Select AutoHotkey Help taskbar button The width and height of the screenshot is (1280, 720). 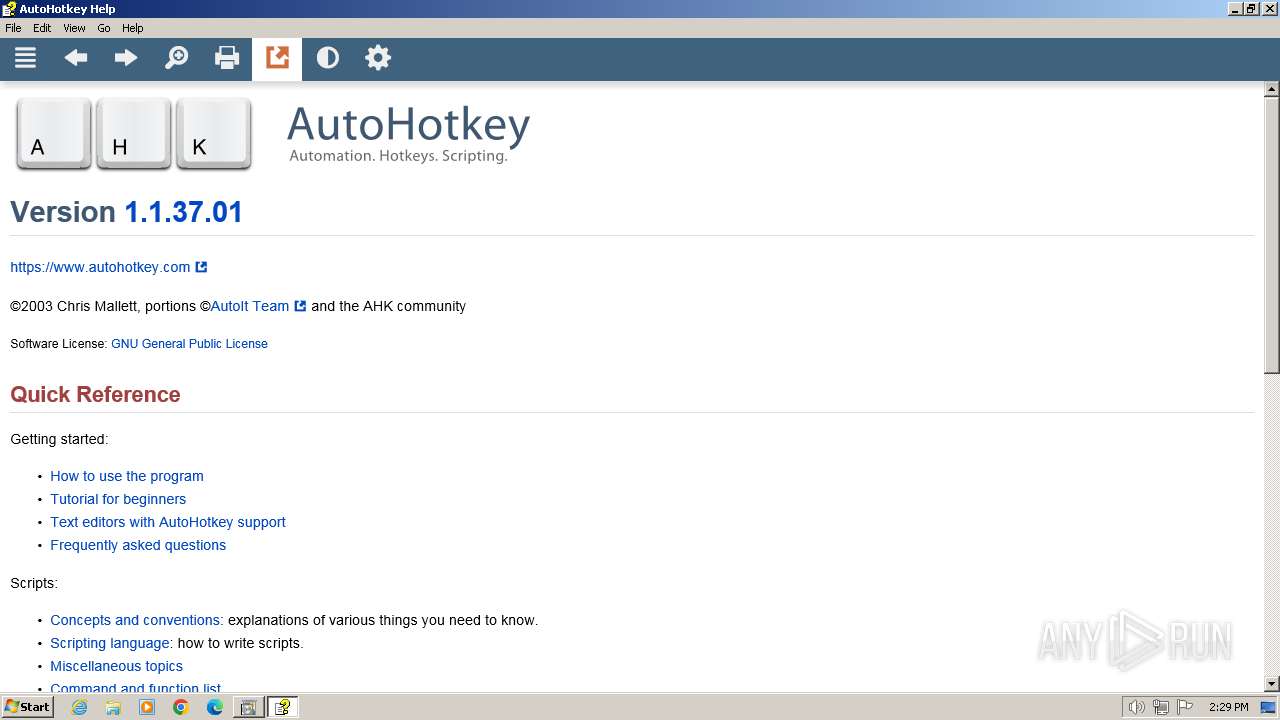(282, 707)
